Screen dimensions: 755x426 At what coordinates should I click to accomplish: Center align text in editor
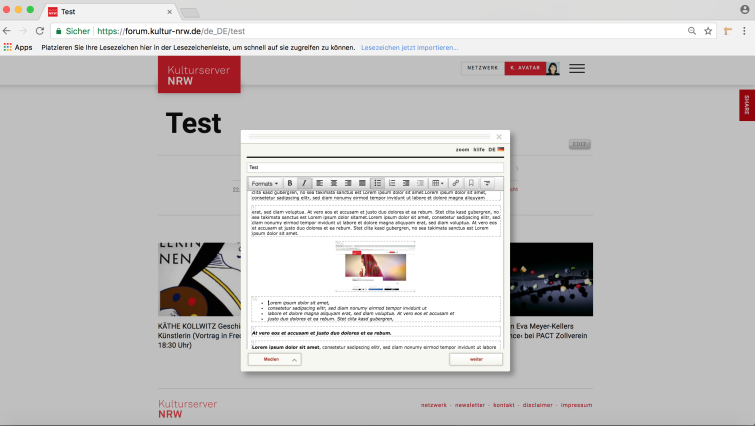tap(334, 183)
